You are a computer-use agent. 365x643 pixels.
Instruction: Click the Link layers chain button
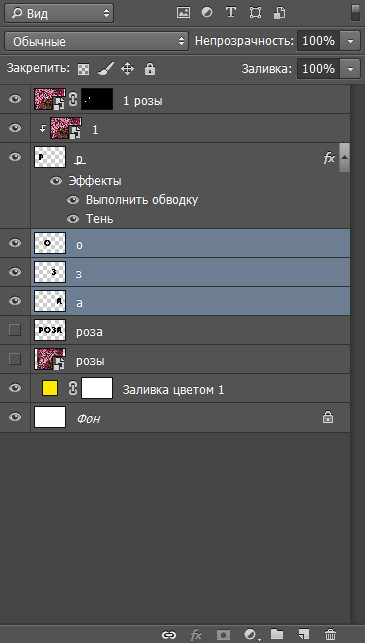click(169, 635)
